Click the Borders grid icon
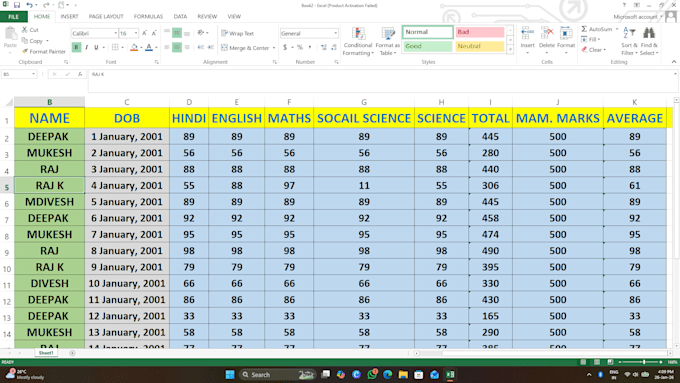 coord(115,47)
